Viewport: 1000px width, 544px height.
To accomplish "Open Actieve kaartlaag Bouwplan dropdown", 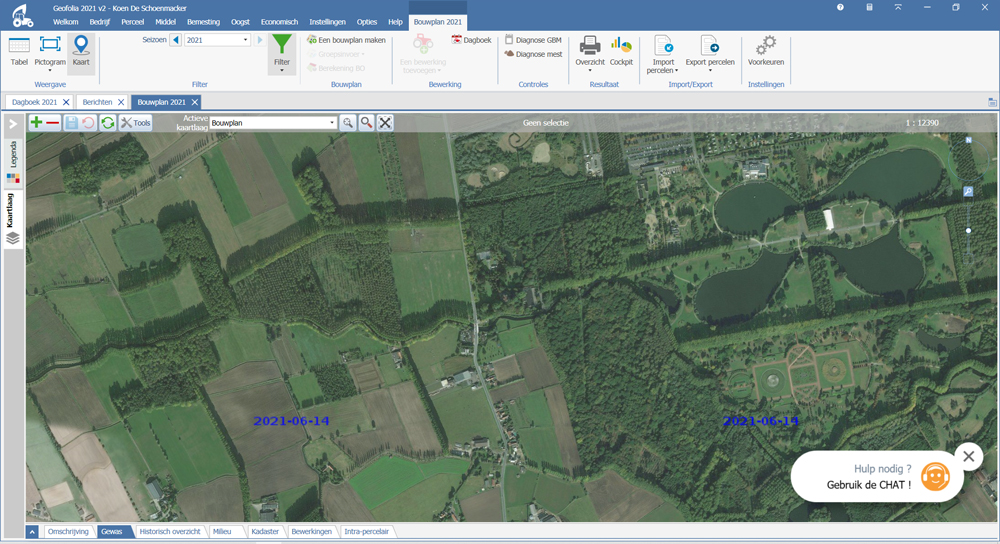I will point(273,122).
